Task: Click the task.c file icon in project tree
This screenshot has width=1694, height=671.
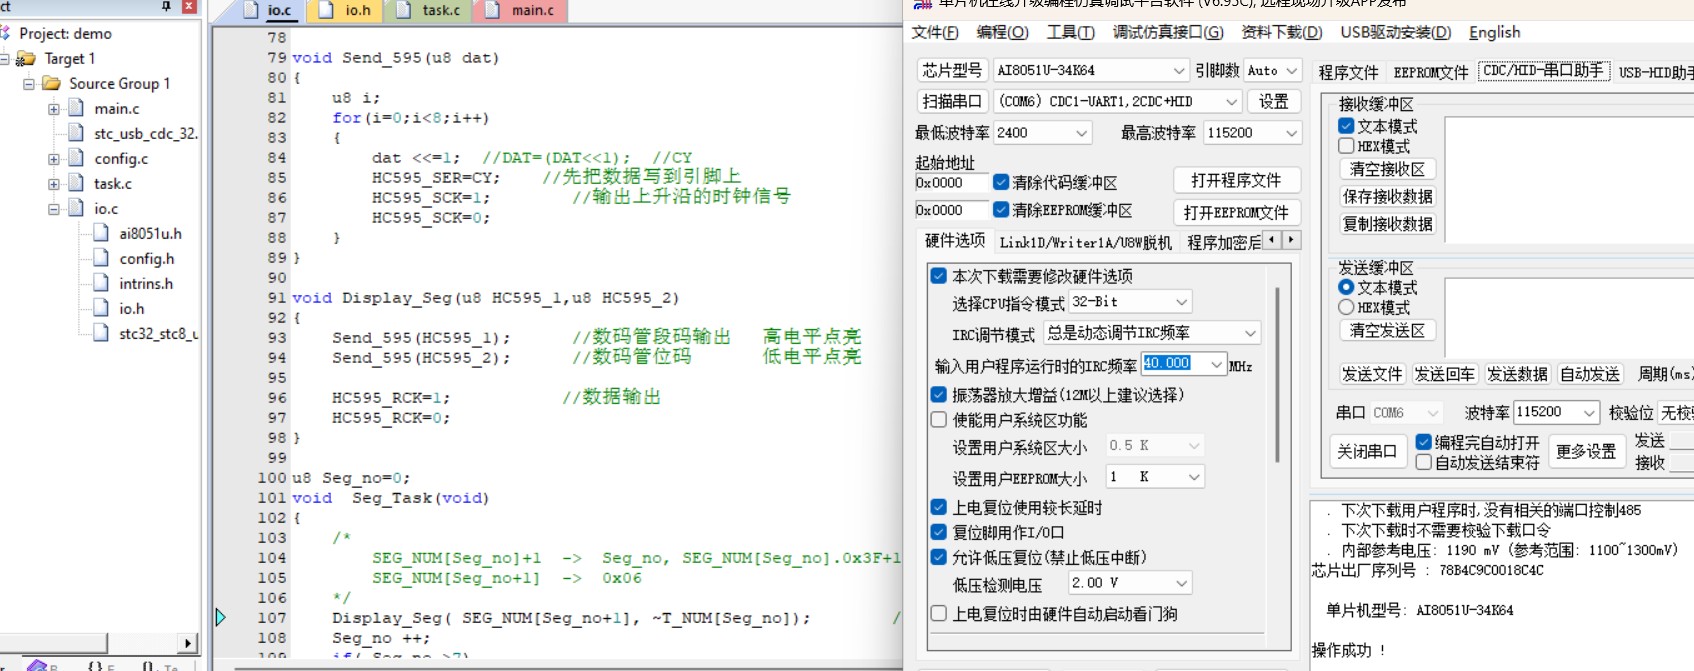Action: [76, 183]
